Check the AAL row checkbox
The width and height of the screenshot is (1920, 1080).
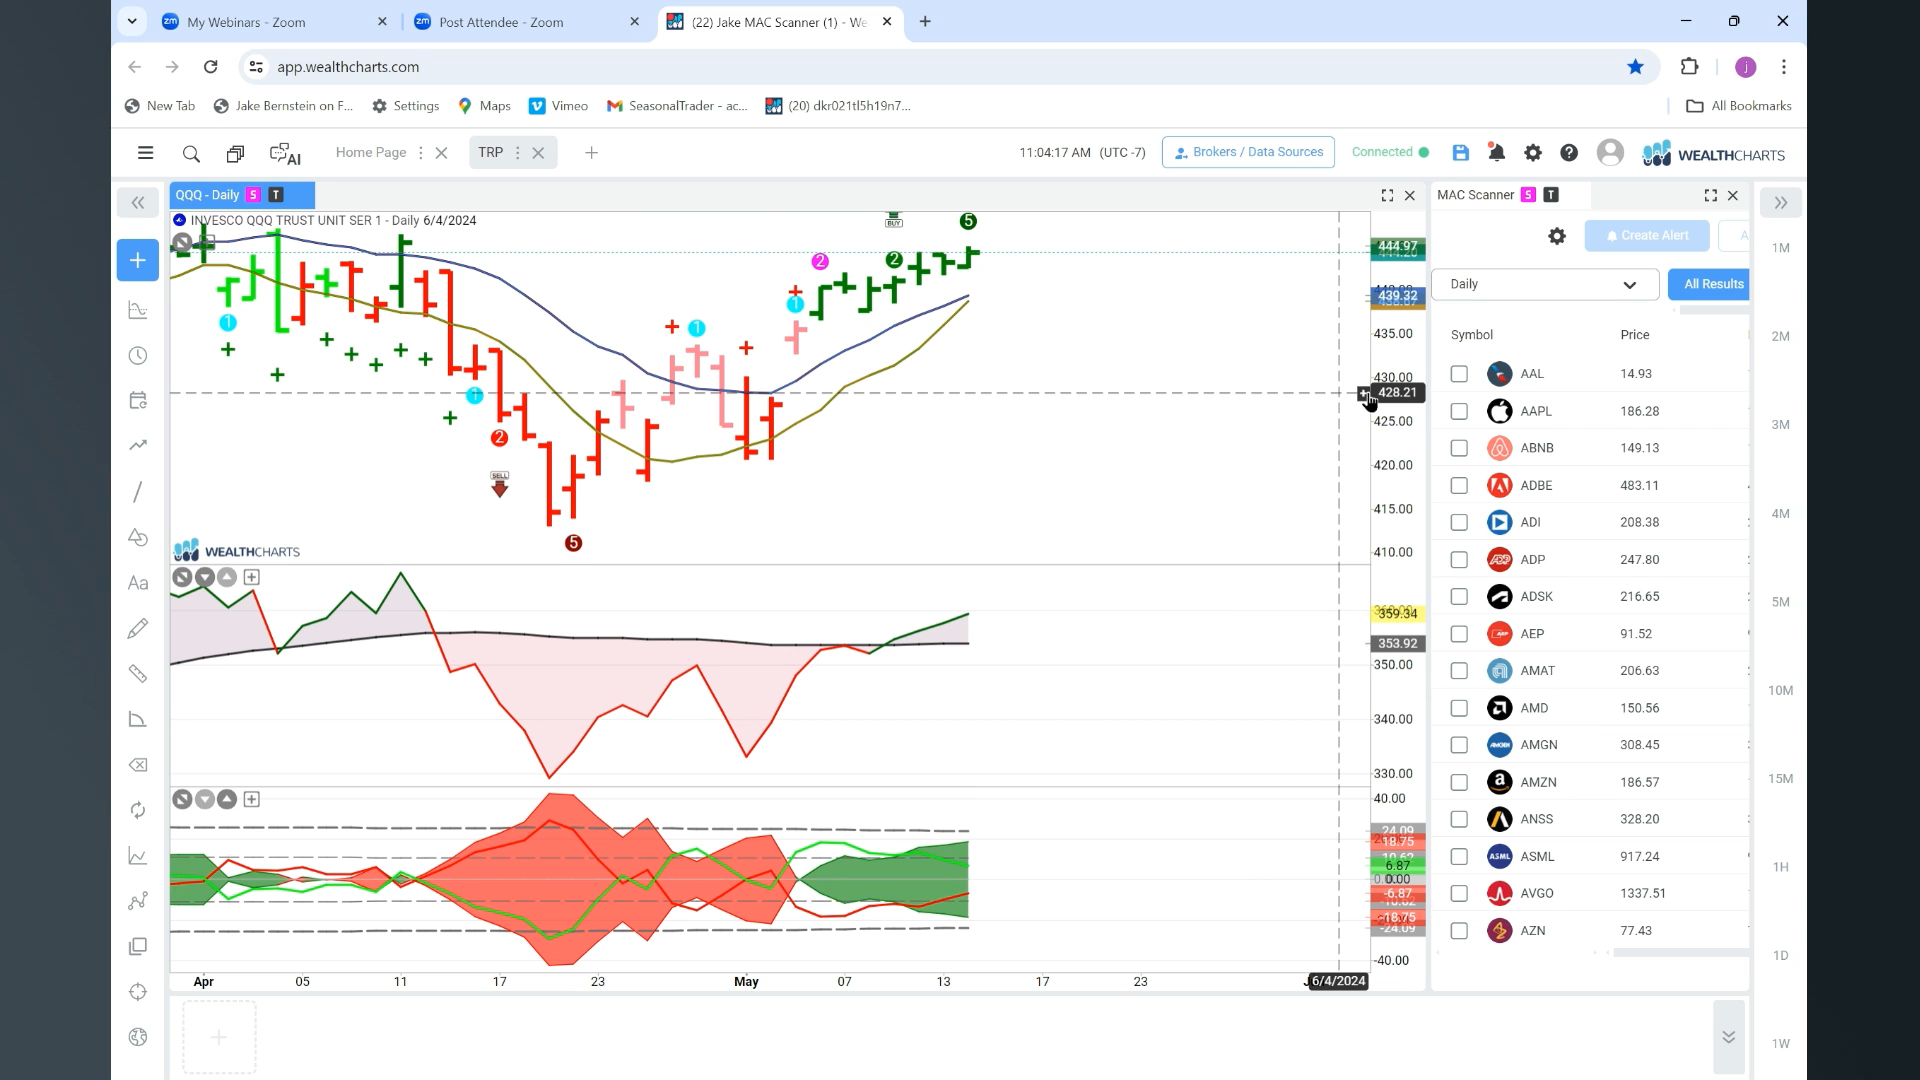tap(1459, 374)
